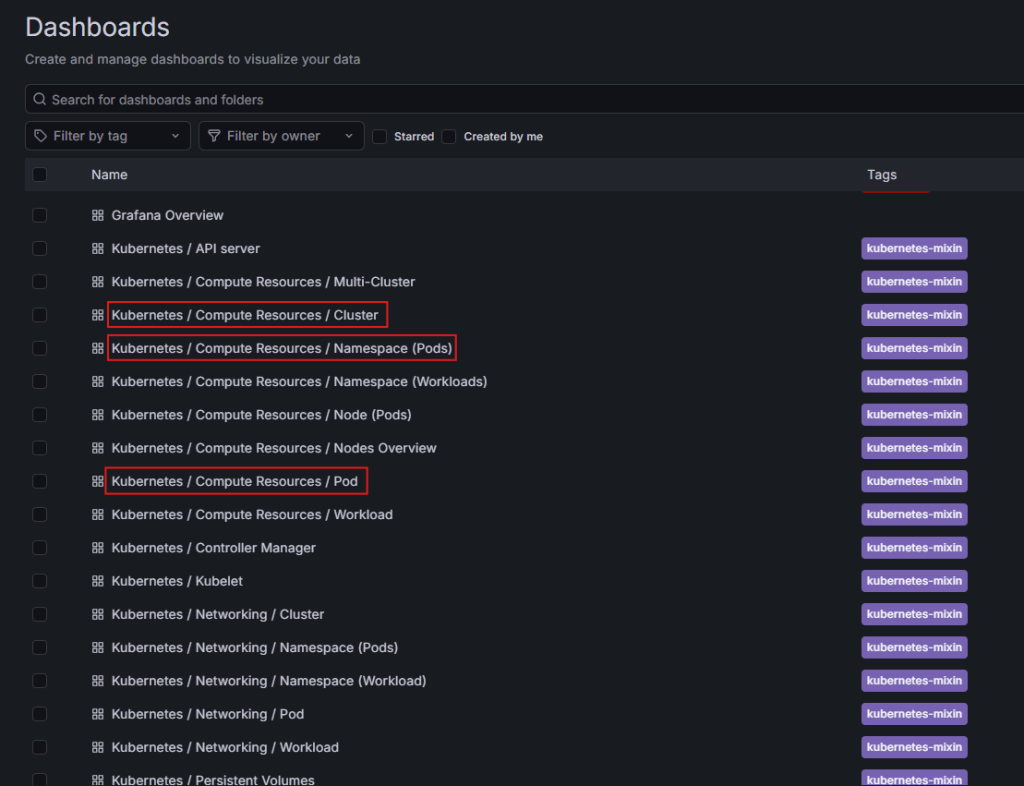The width and height of the screenshot is (1024, 786).
Task: Click the dashboard icon for Compute Resources / Workload
Action: click(98, 515)
